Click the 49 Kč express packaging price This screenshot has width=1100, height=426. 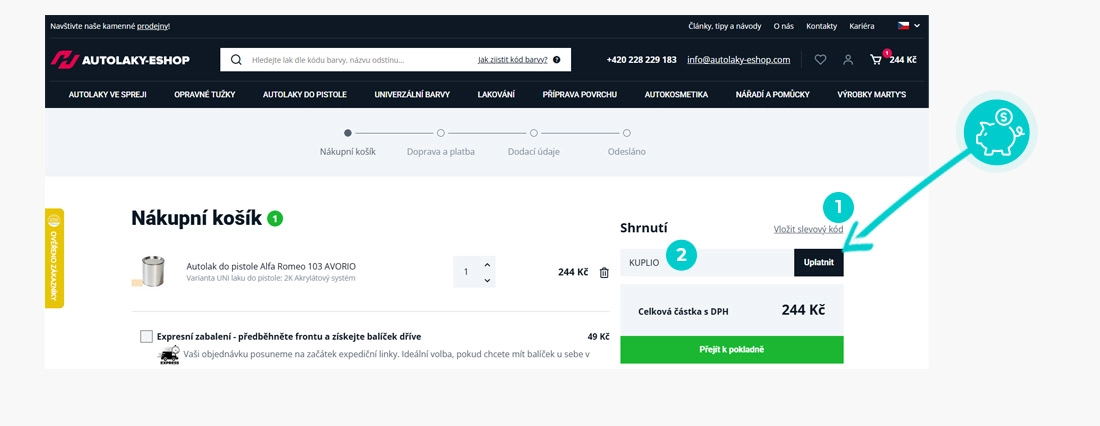point(598,336)
